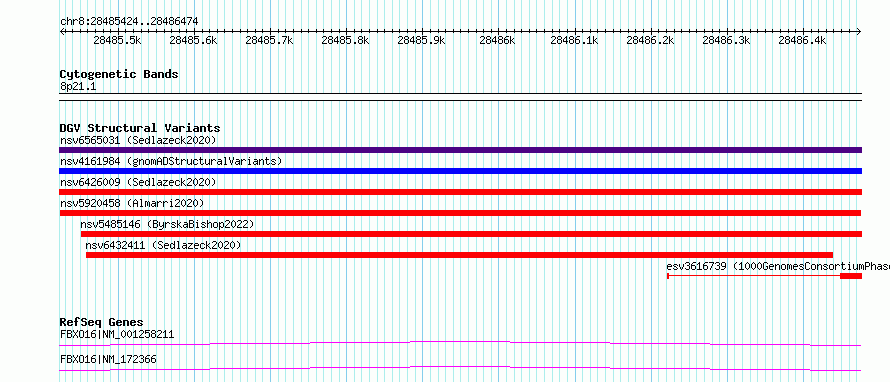This screenshot has height=382, width=890.
Task: Click the DGV Structural Variants track heading
Action: pos(140,128)
